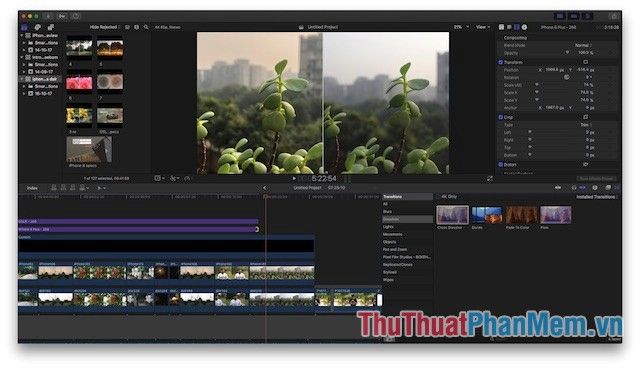Click the Save Effects Preset button
The image size is (640, 369).
coord(596,178)
